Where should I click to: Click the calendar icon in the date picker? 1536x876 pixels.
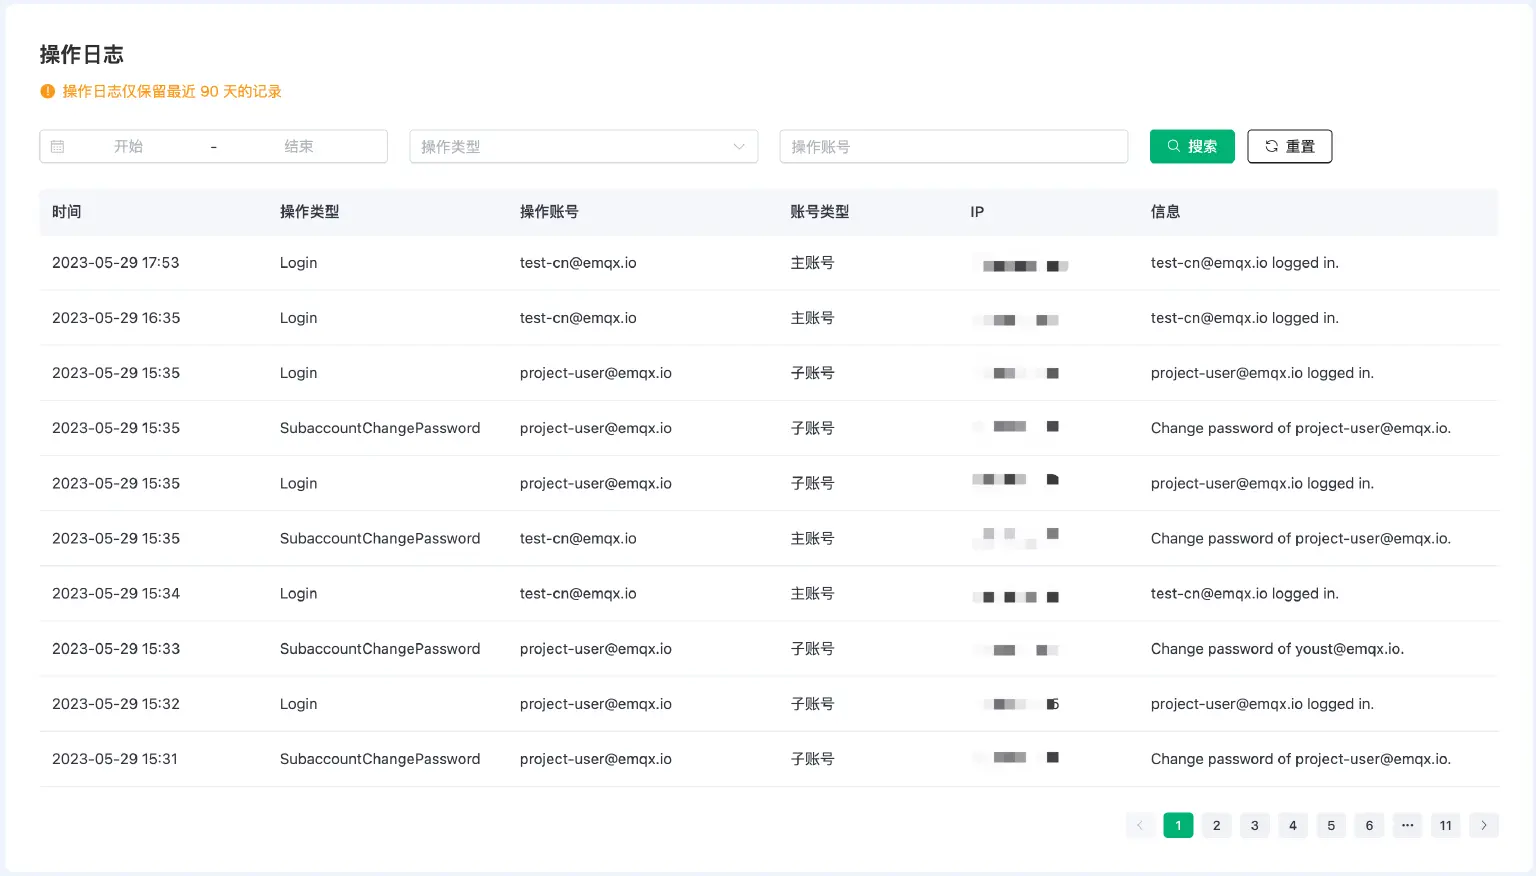58,146
